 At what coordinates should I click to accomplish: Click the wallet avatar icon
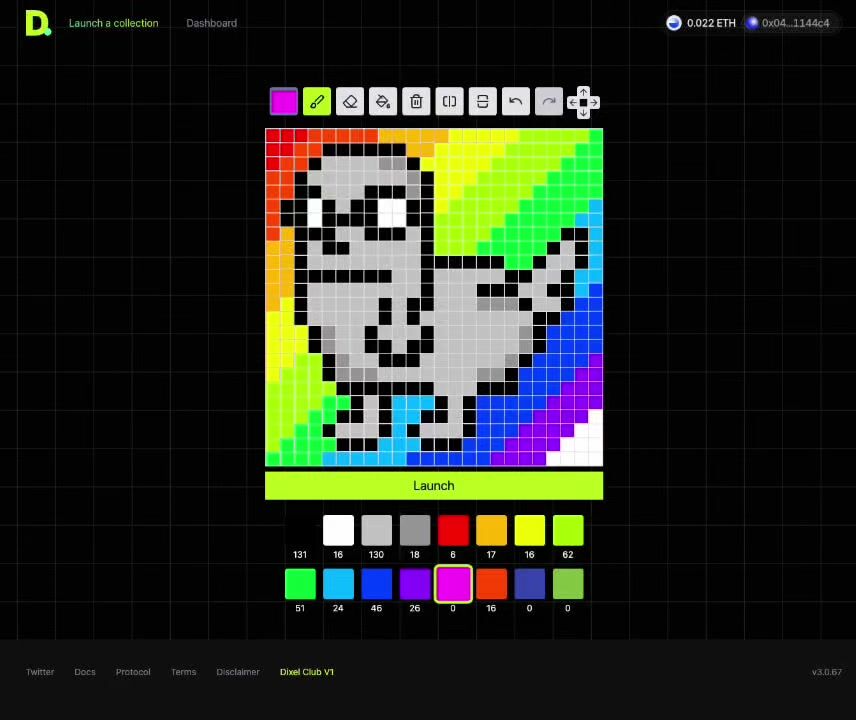752,23
